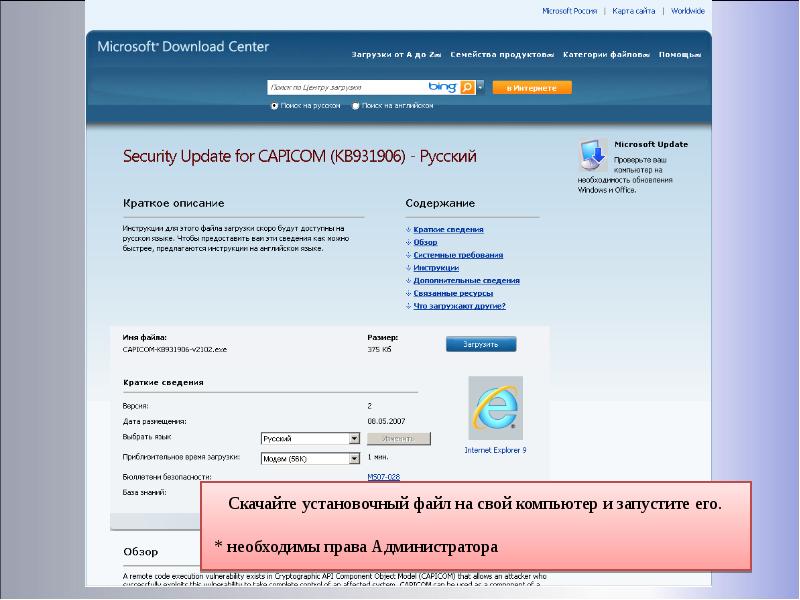Select 'Поиск на английском' radio button
Viewport: 800px width, 600px height.
click(x=356, y=105)
